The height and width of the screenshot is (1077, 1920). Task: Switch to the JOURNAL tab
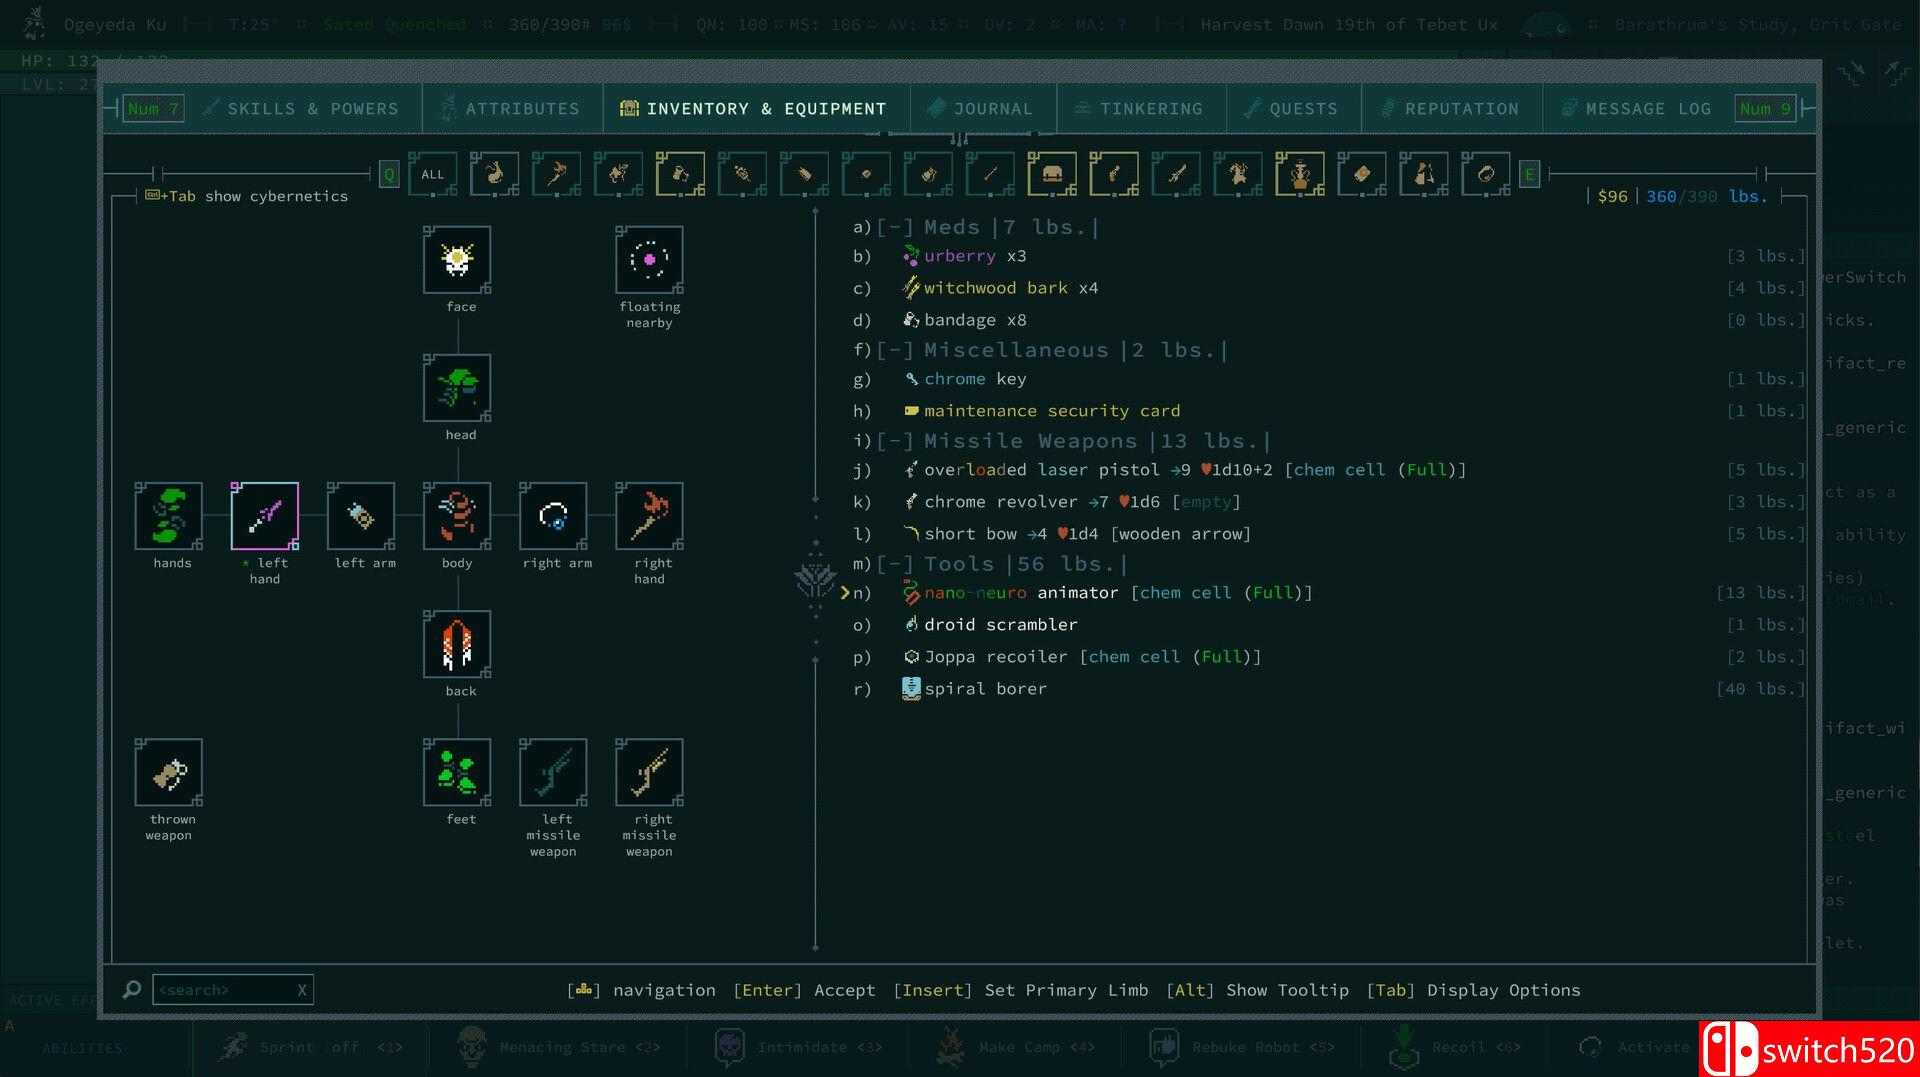tap(992, 108)
